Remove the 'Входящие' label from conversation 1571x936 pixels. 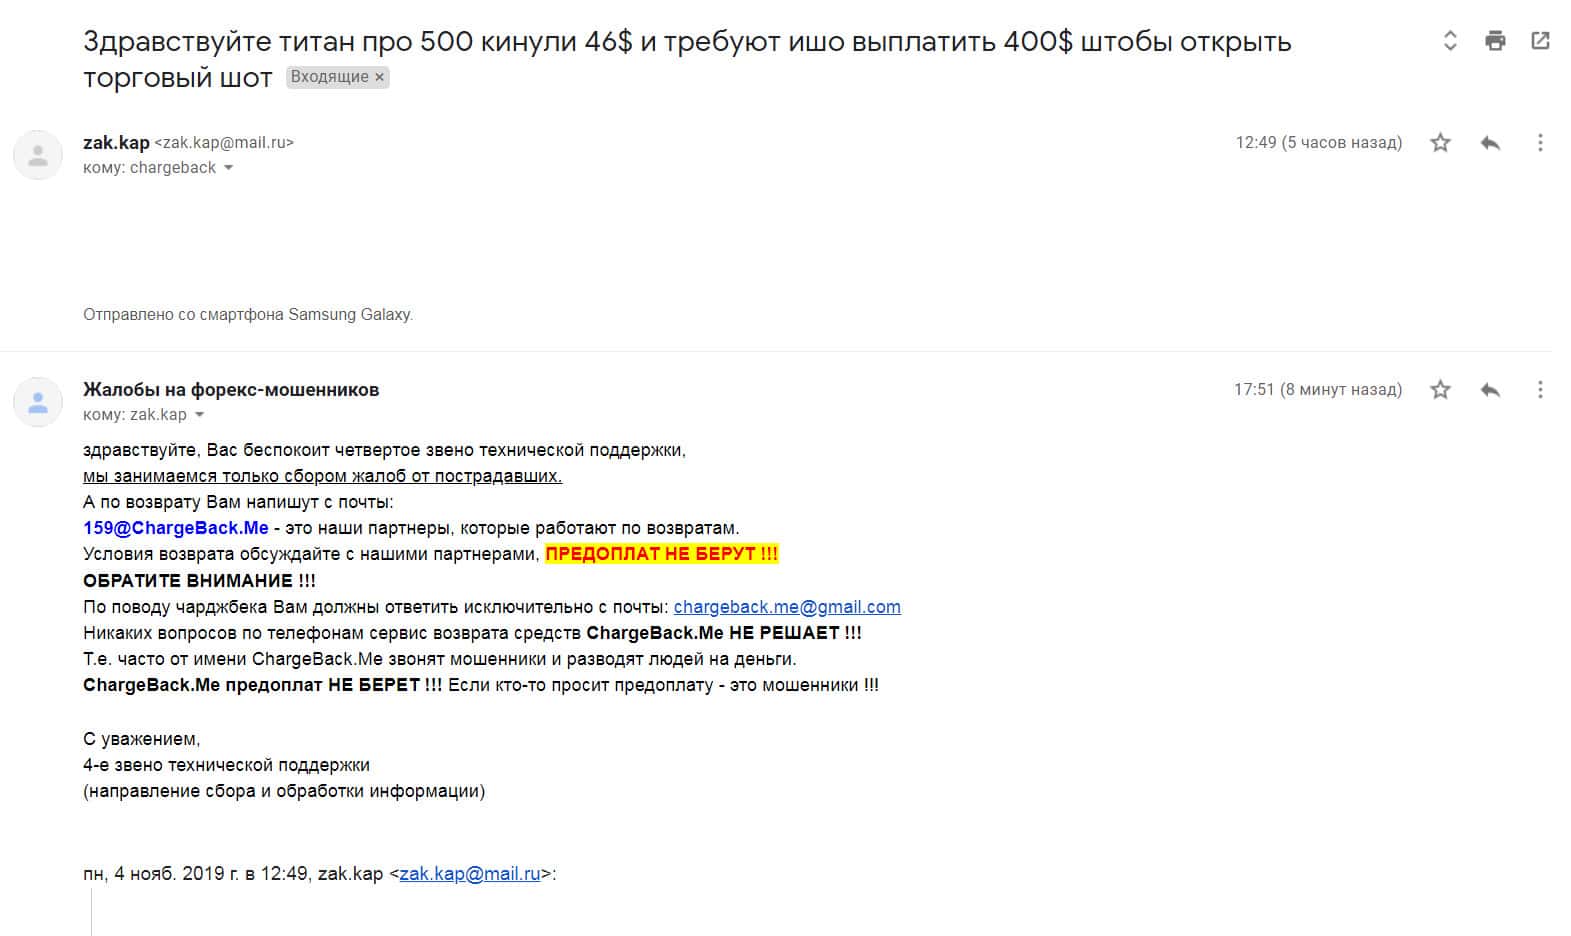(380, 77)
